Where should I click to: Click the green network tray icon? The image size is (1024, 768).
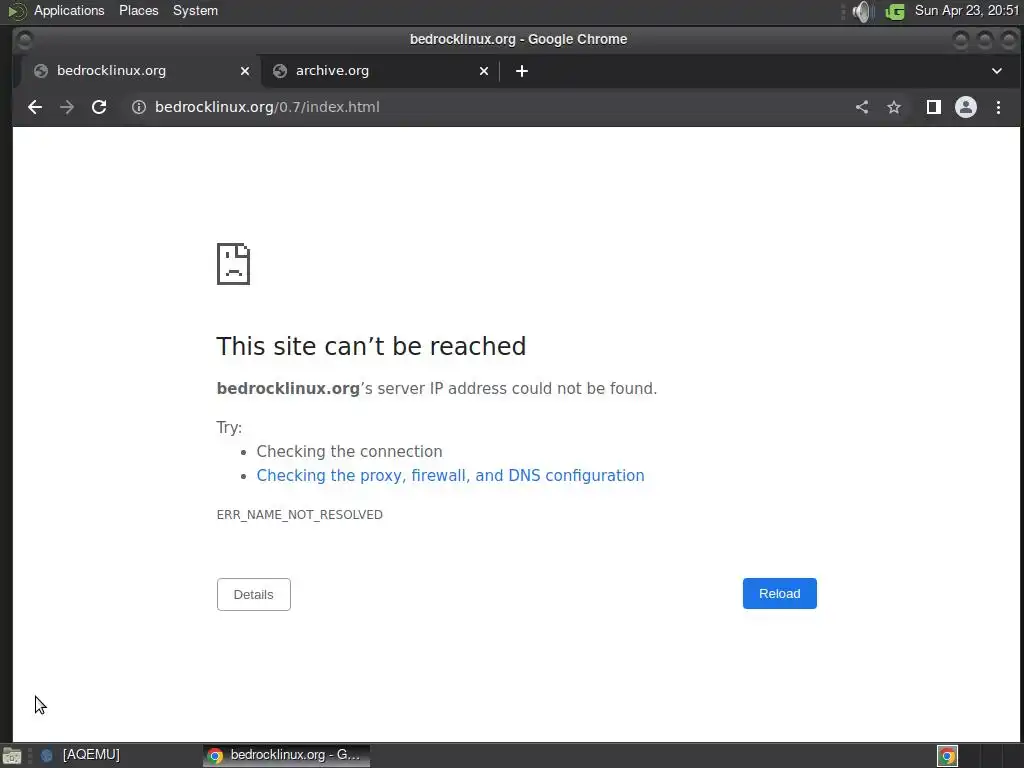pos(895,11)
